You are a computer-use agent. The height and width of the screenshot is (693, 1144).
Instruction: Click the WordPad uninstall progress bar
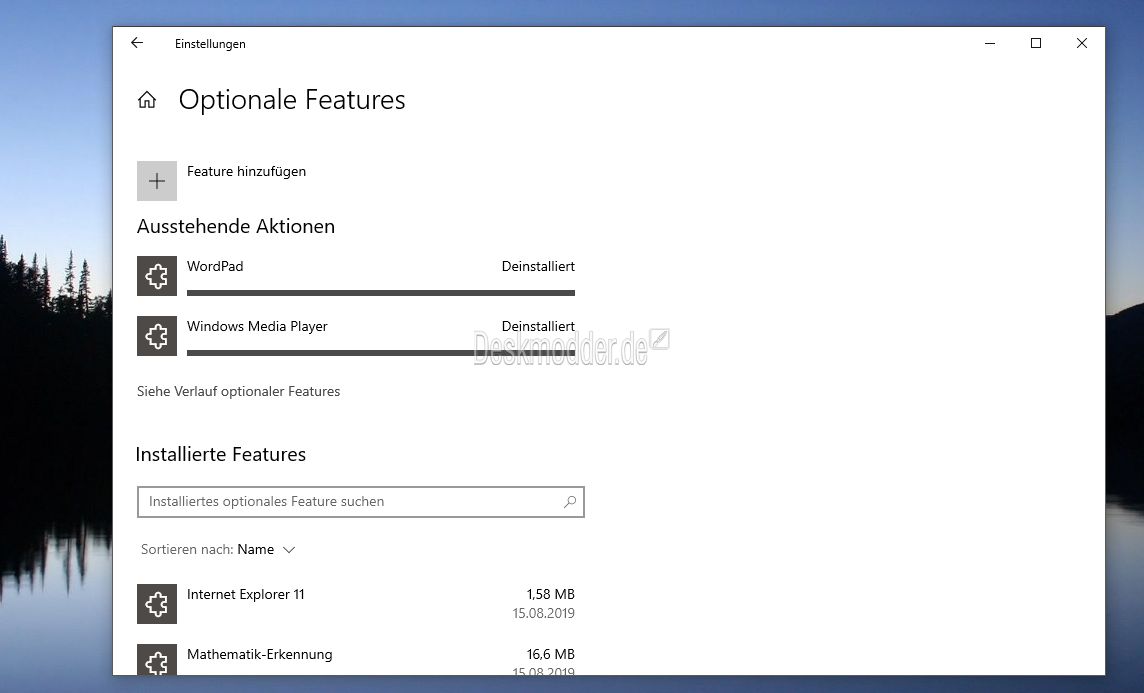tap(381, 293)
